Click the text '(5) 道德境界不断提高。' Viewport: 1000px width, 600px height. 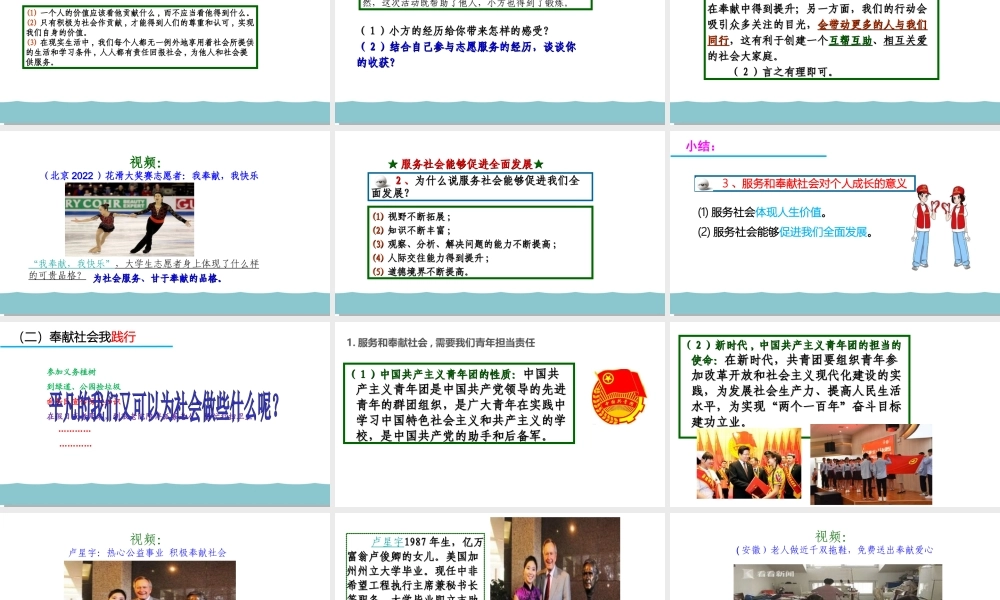tap(422, 272)
